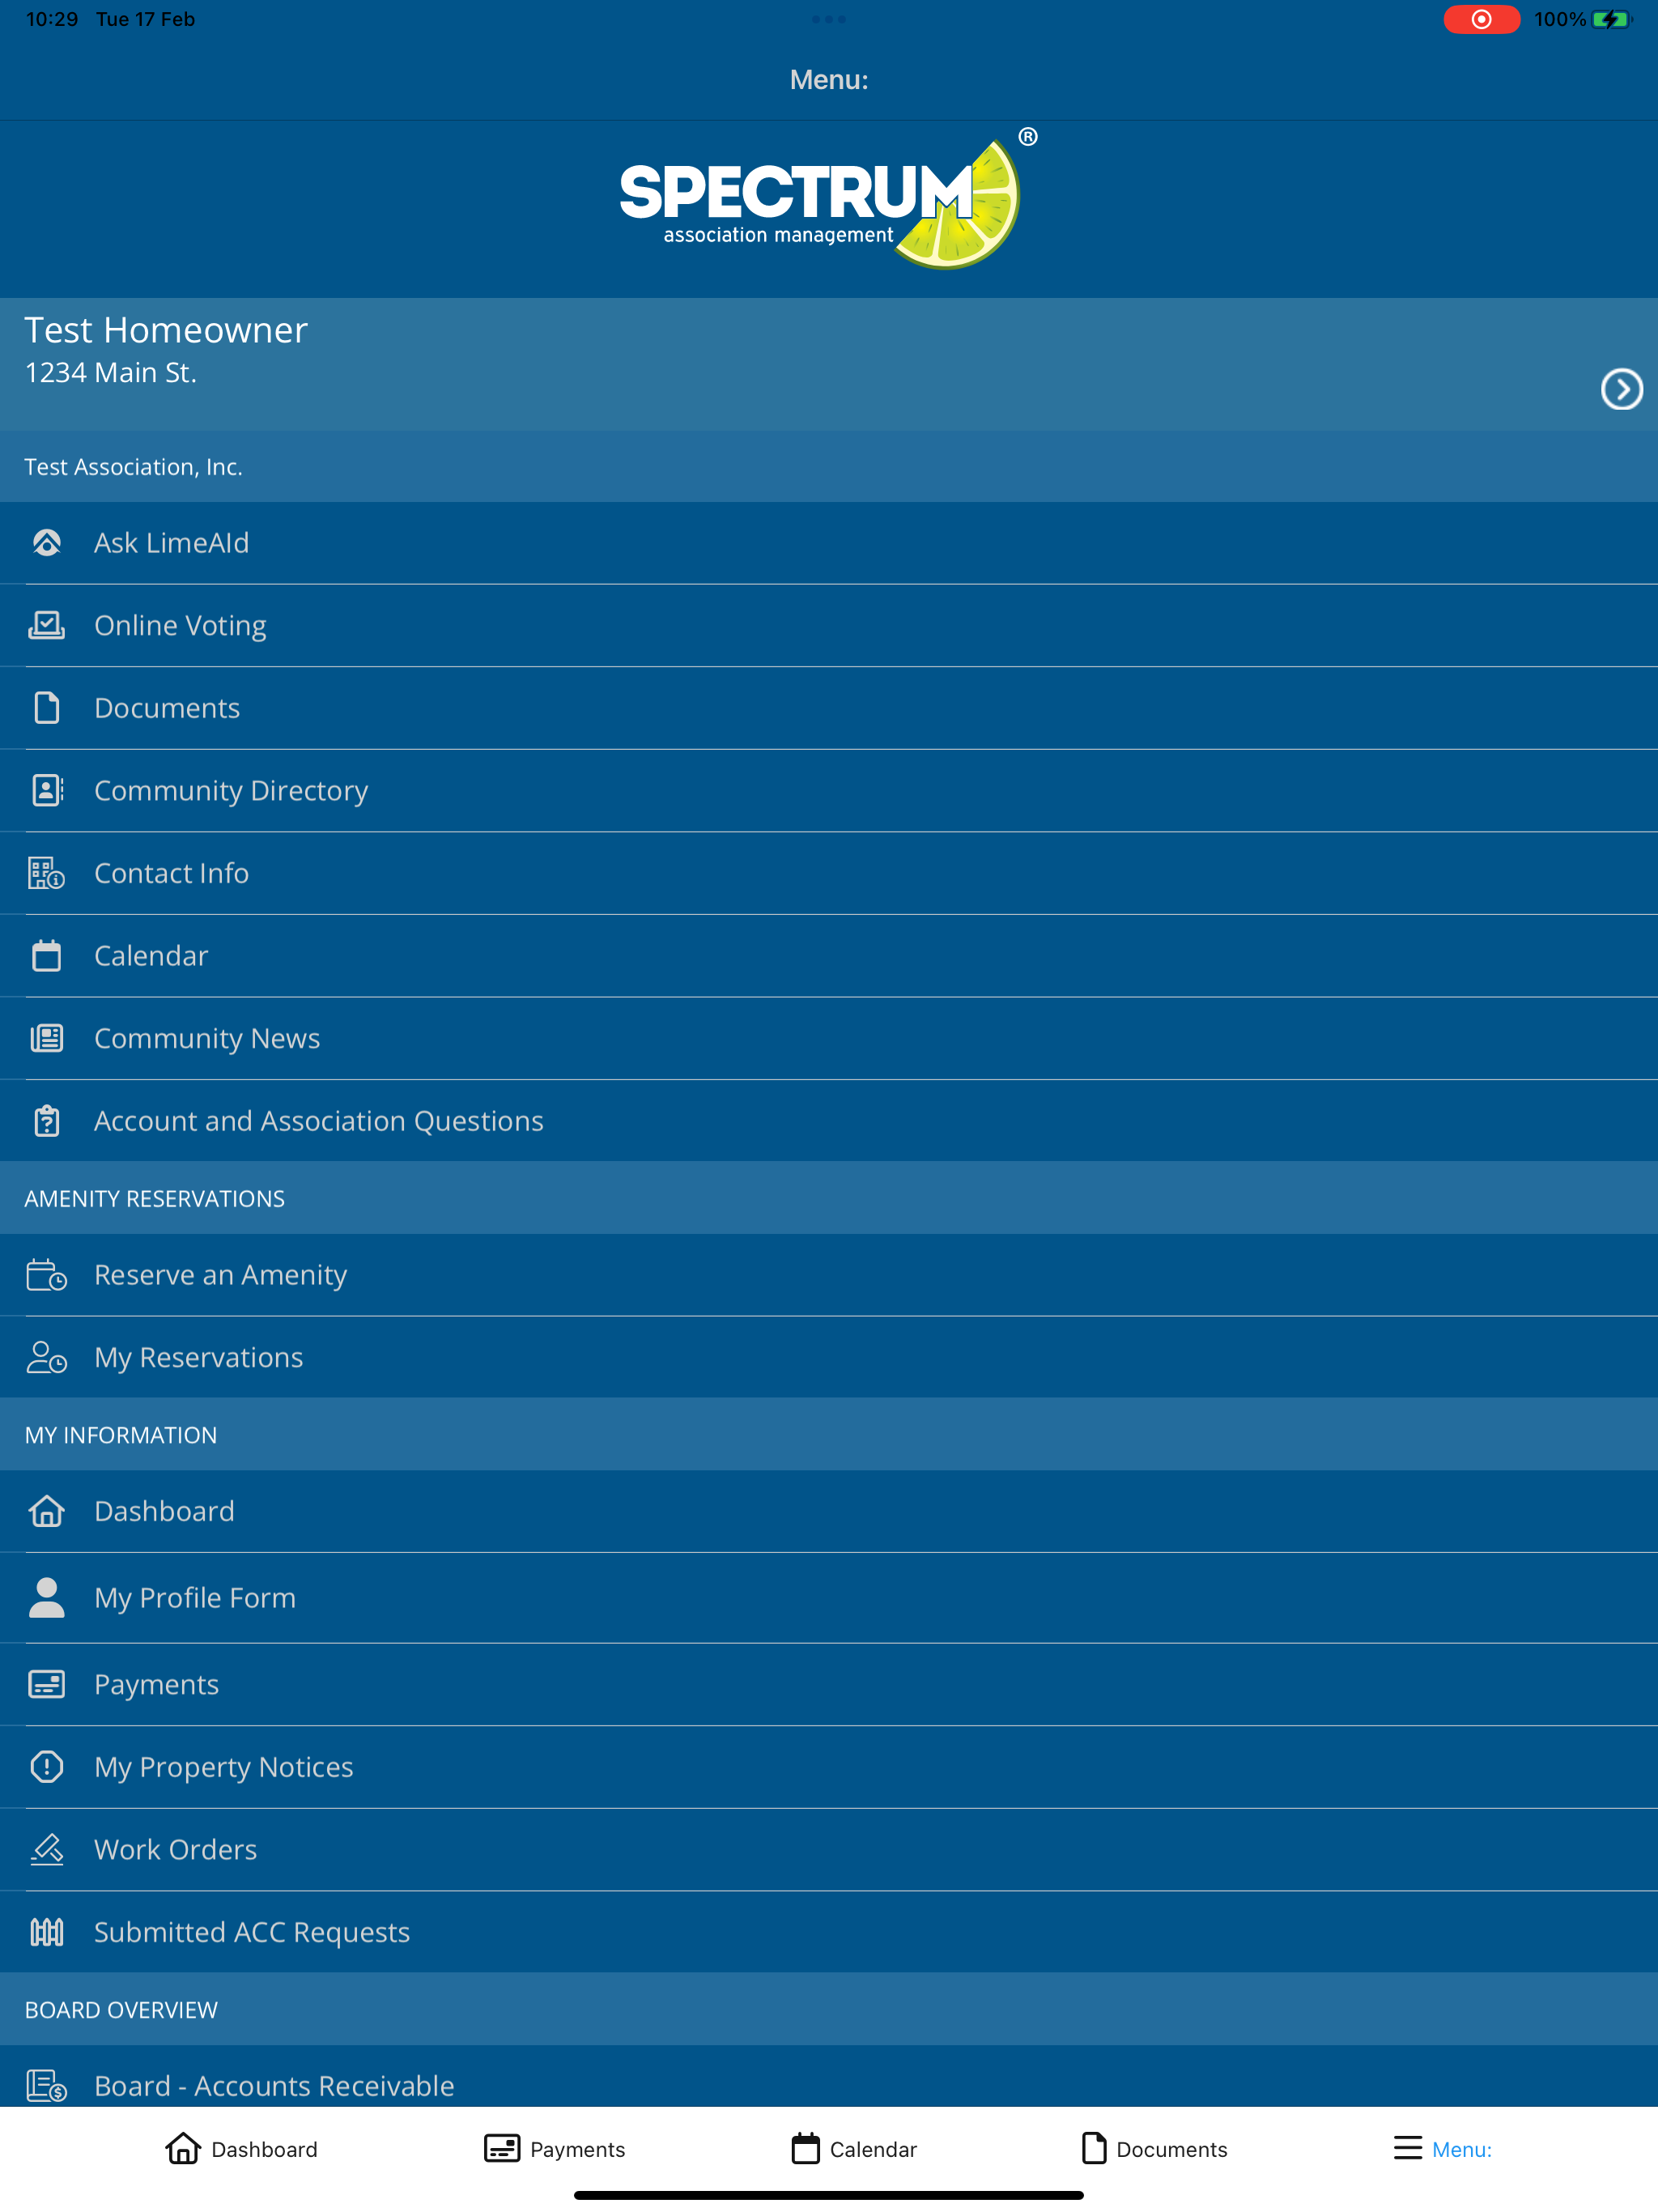Screen dimensions: 1658x2212
Task: Tap the Spectrum association management logo
Action: click(829, 199)
